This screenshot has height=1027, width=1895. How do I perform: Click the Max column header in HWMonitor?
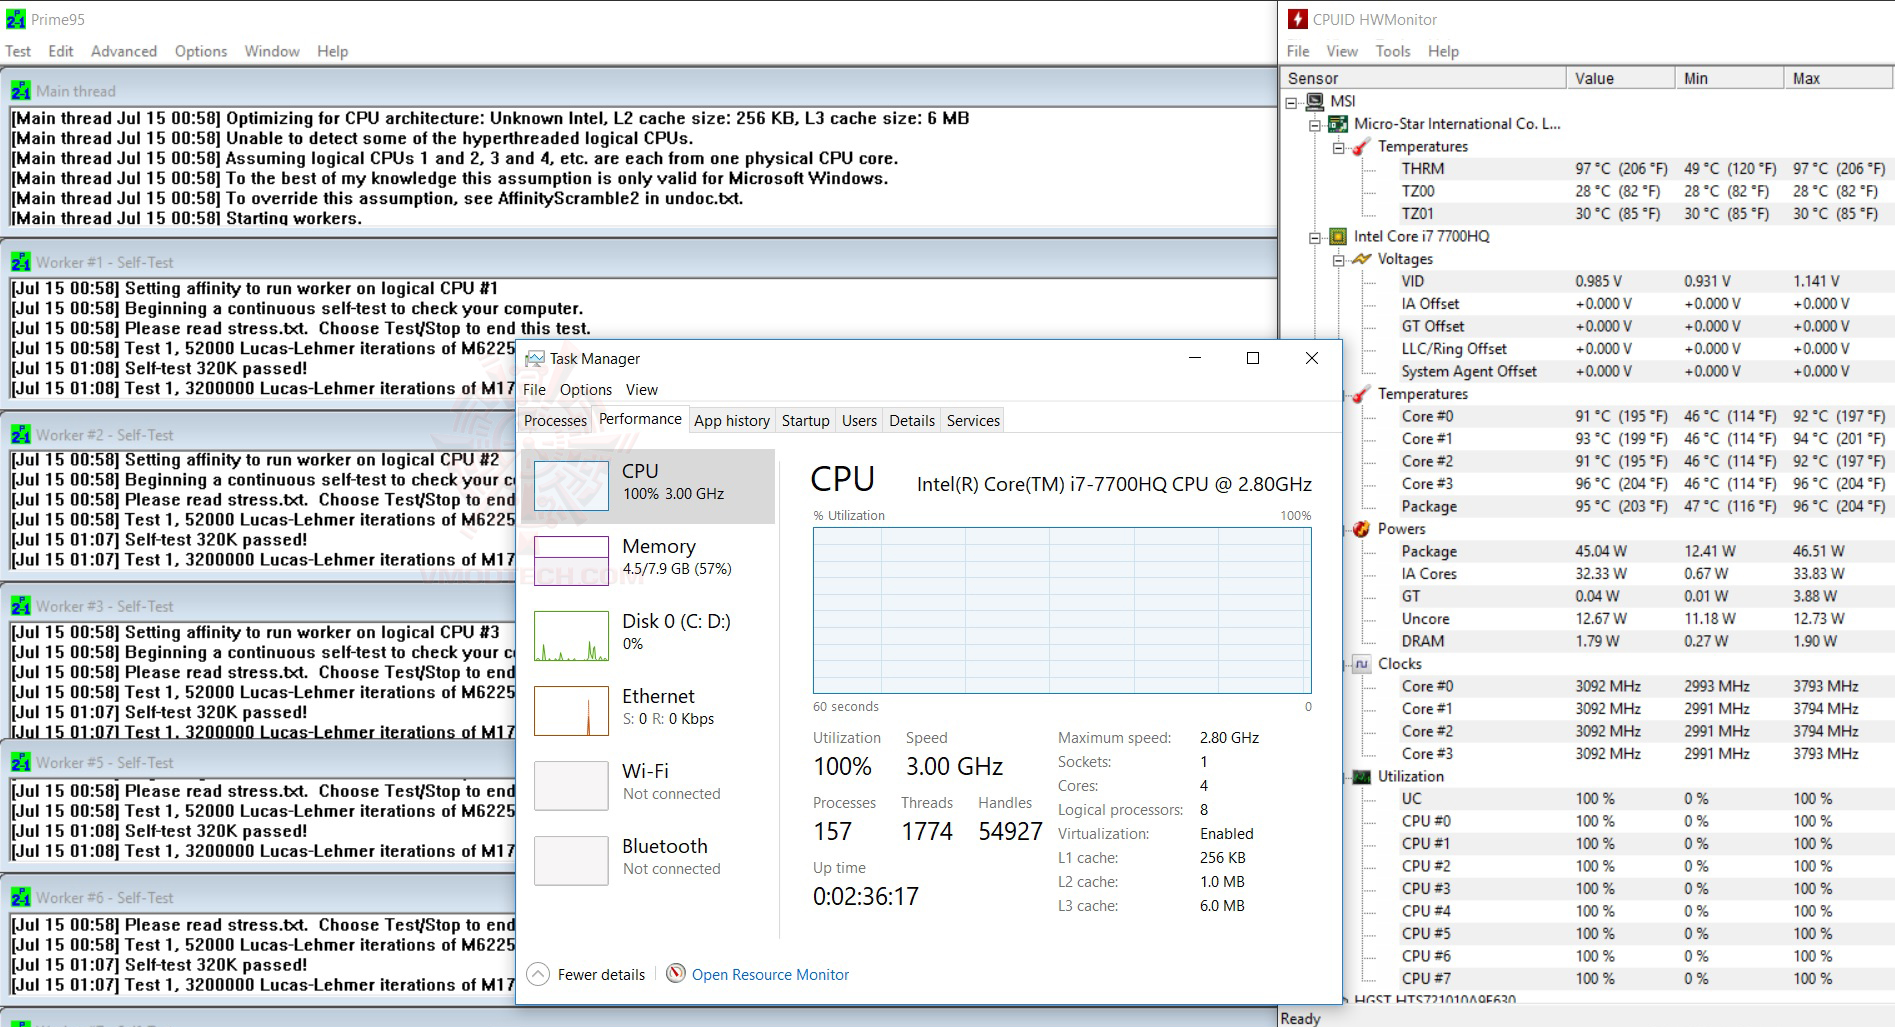tap(1839, 78)
